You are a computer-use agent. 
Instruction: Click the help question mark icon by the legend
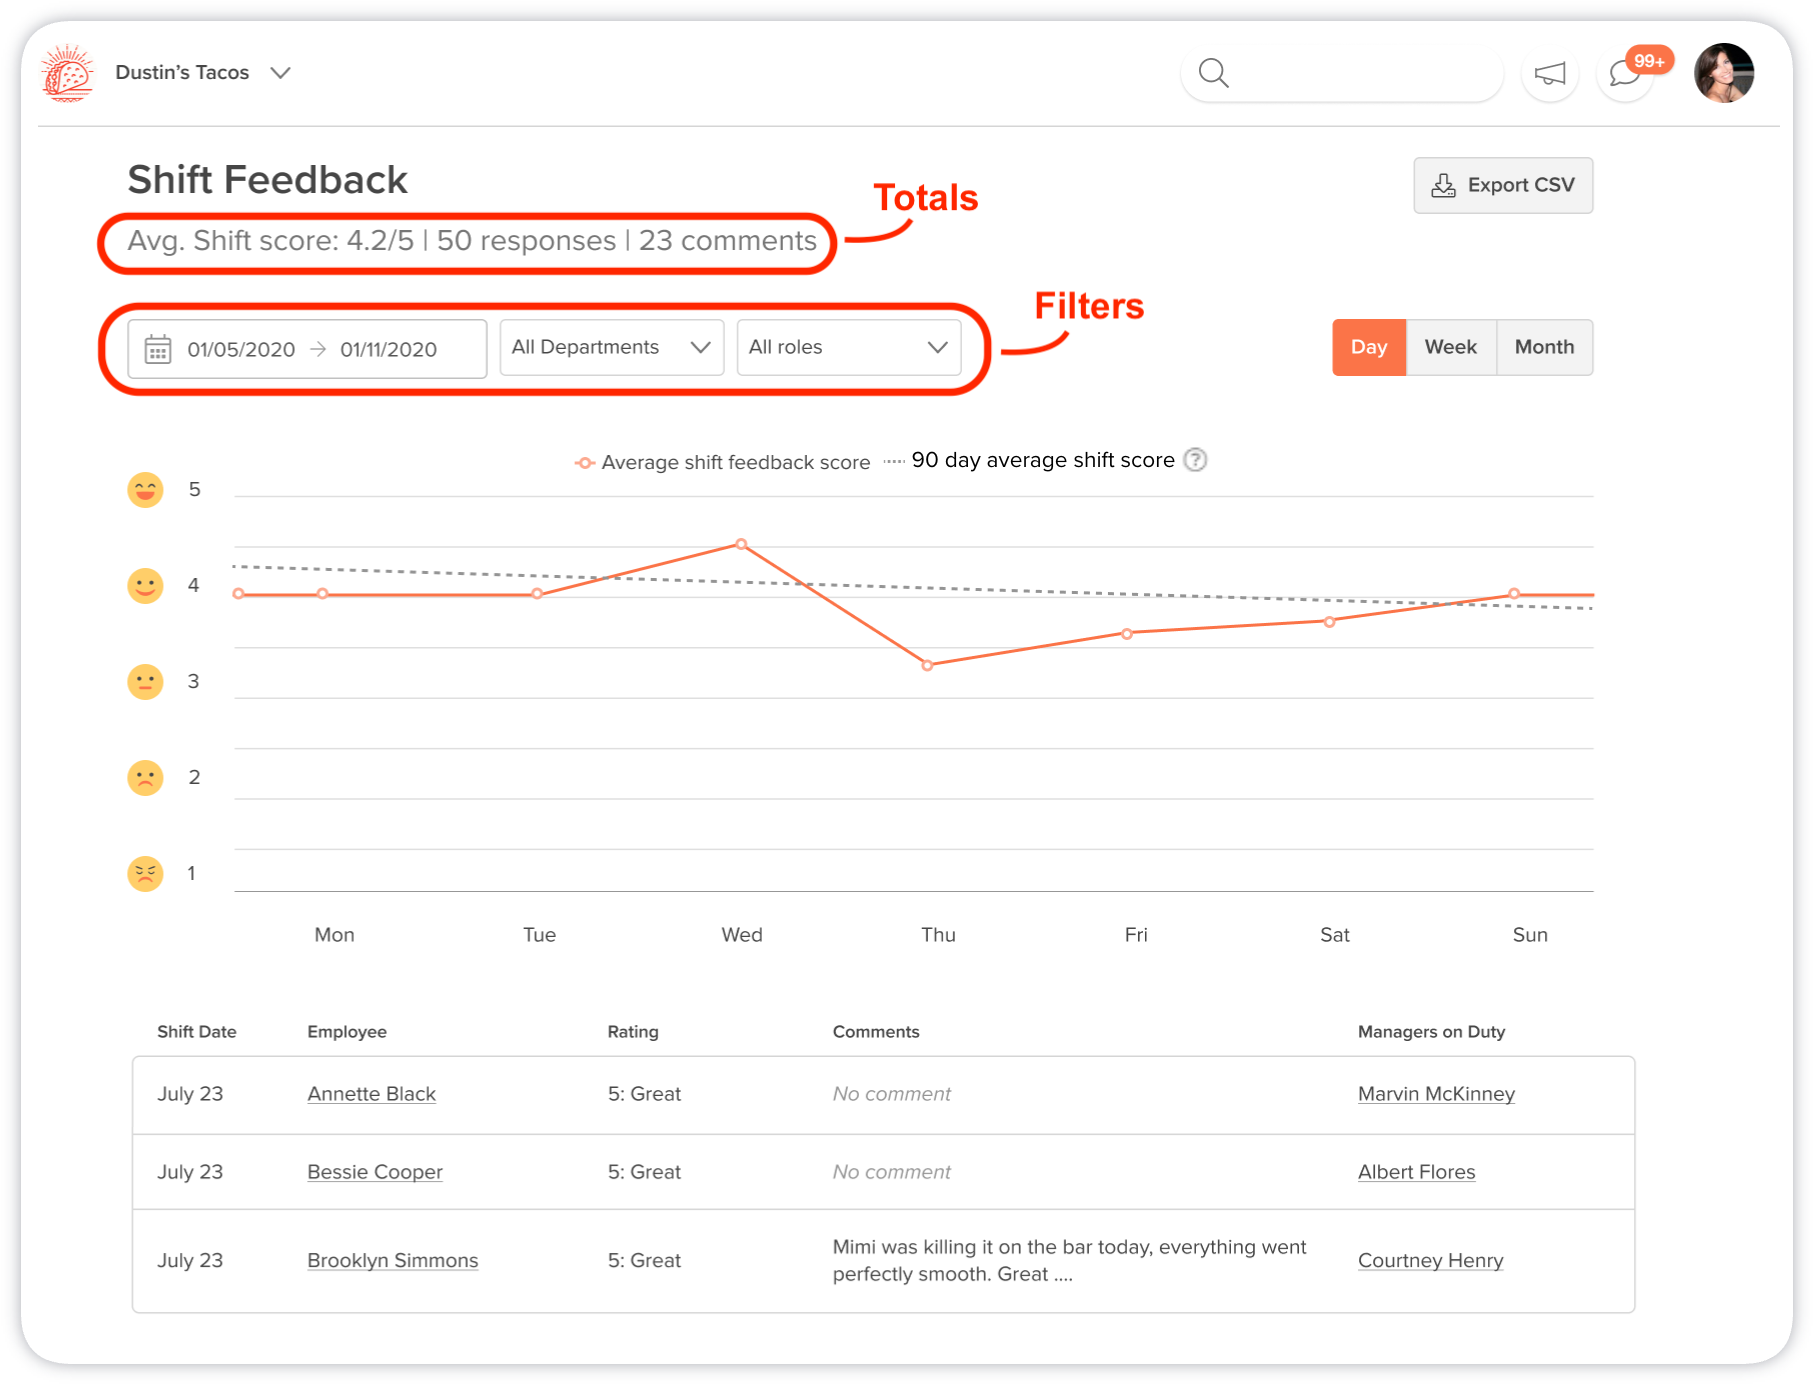[1195, 460]
